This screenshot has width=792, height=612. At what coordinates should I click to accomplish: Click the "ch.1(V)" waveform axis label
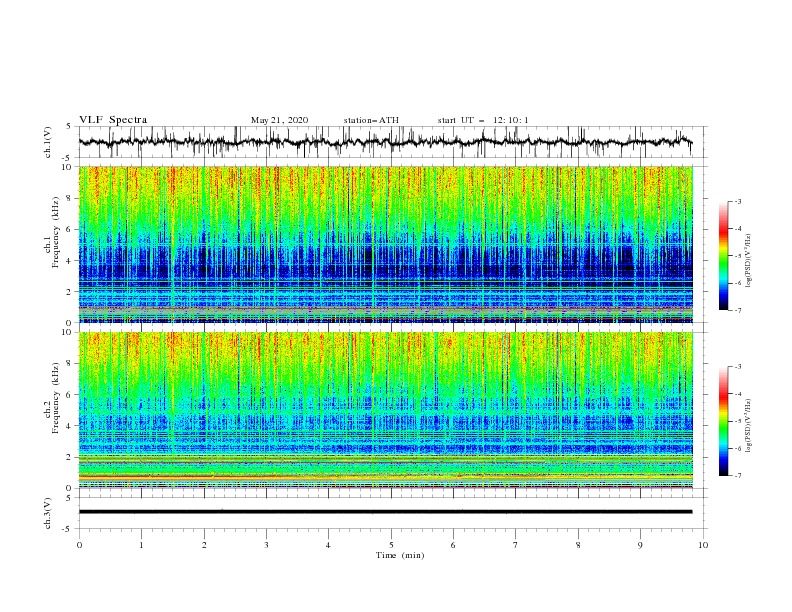[48, 142]
